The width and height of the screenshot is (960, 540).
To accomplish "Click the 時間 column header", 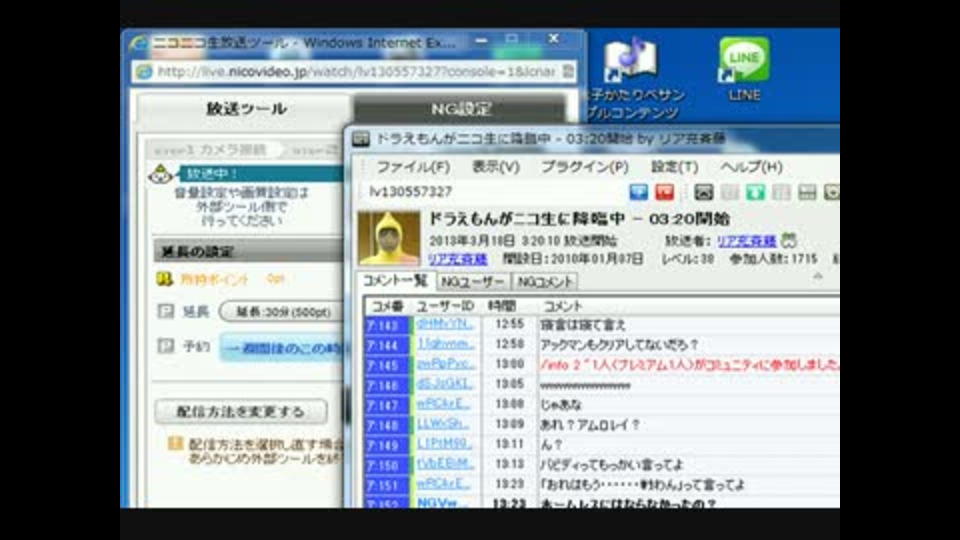I will click(502, 306).
